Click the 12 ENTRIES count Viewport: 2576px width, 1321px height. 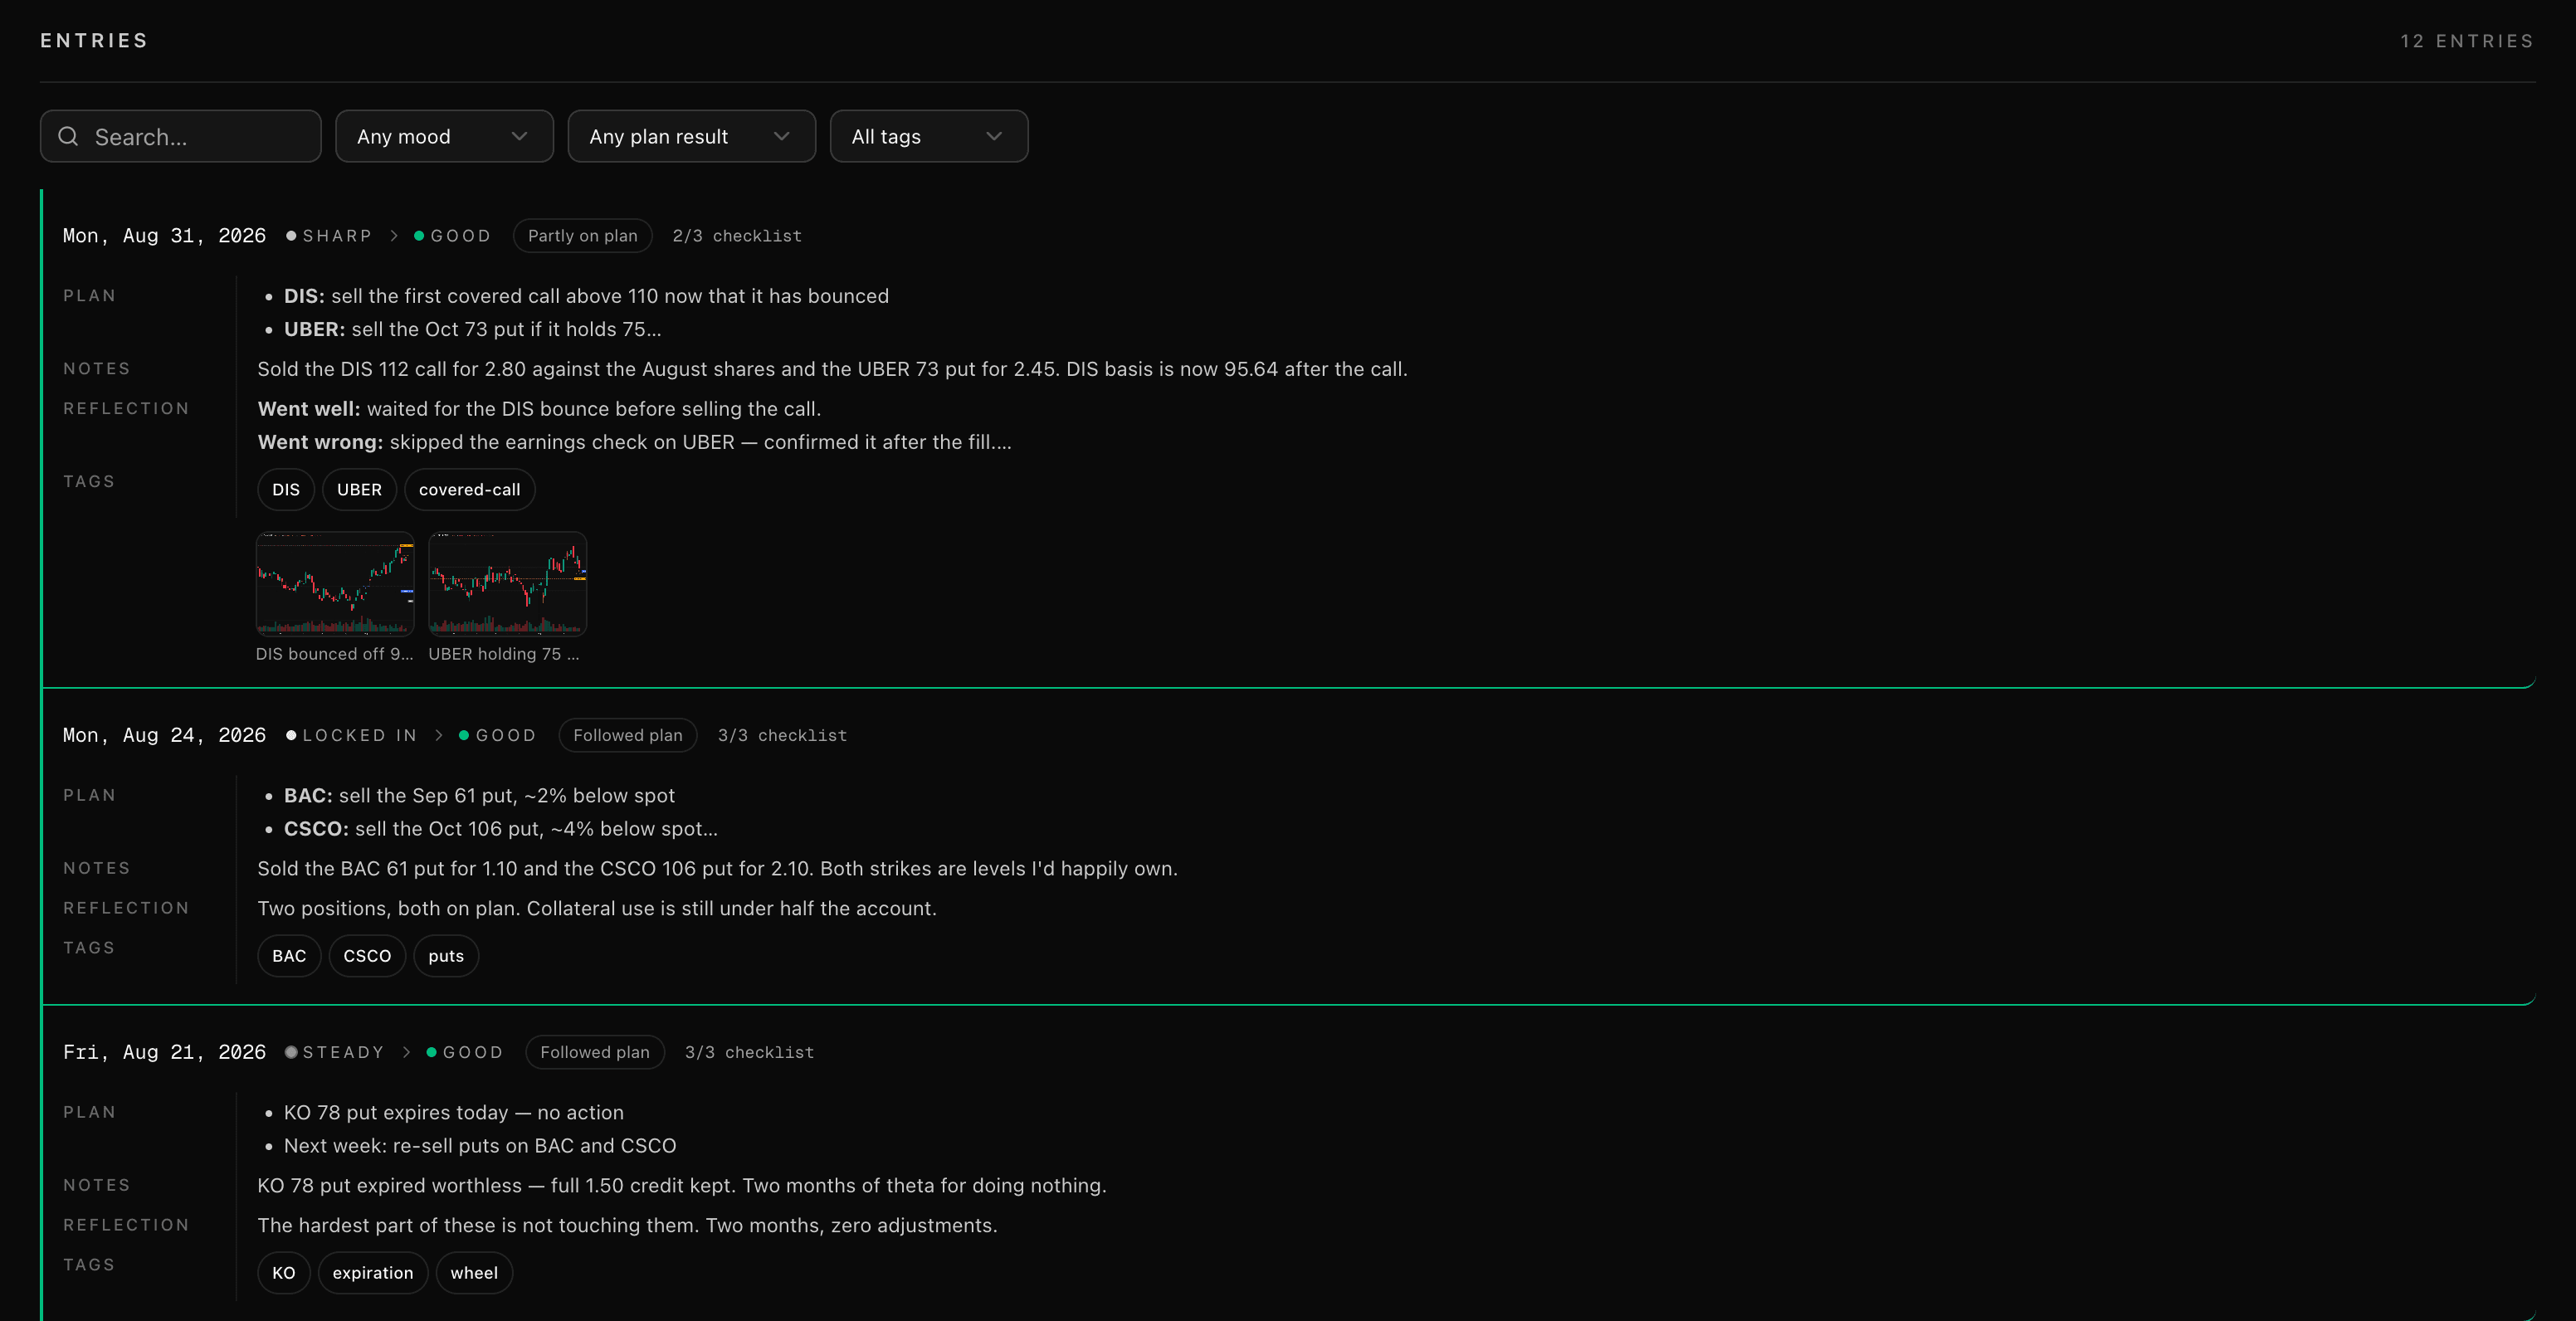(x=2467, y=41)
